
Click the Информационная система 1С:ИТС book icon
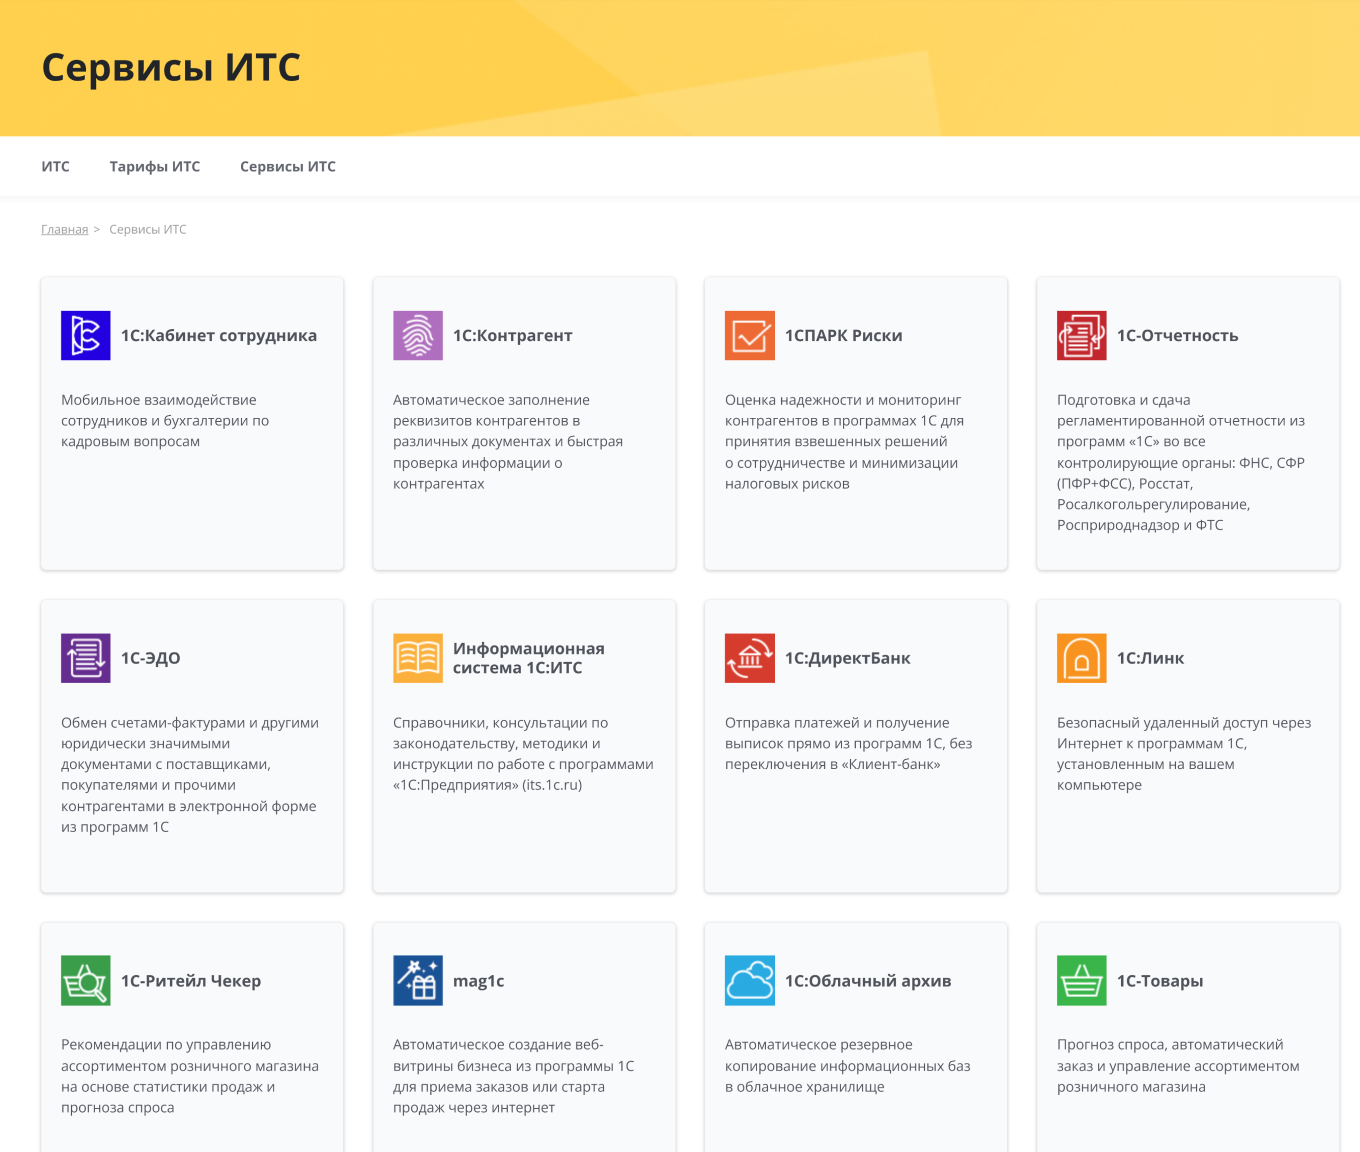pos(418,658)
